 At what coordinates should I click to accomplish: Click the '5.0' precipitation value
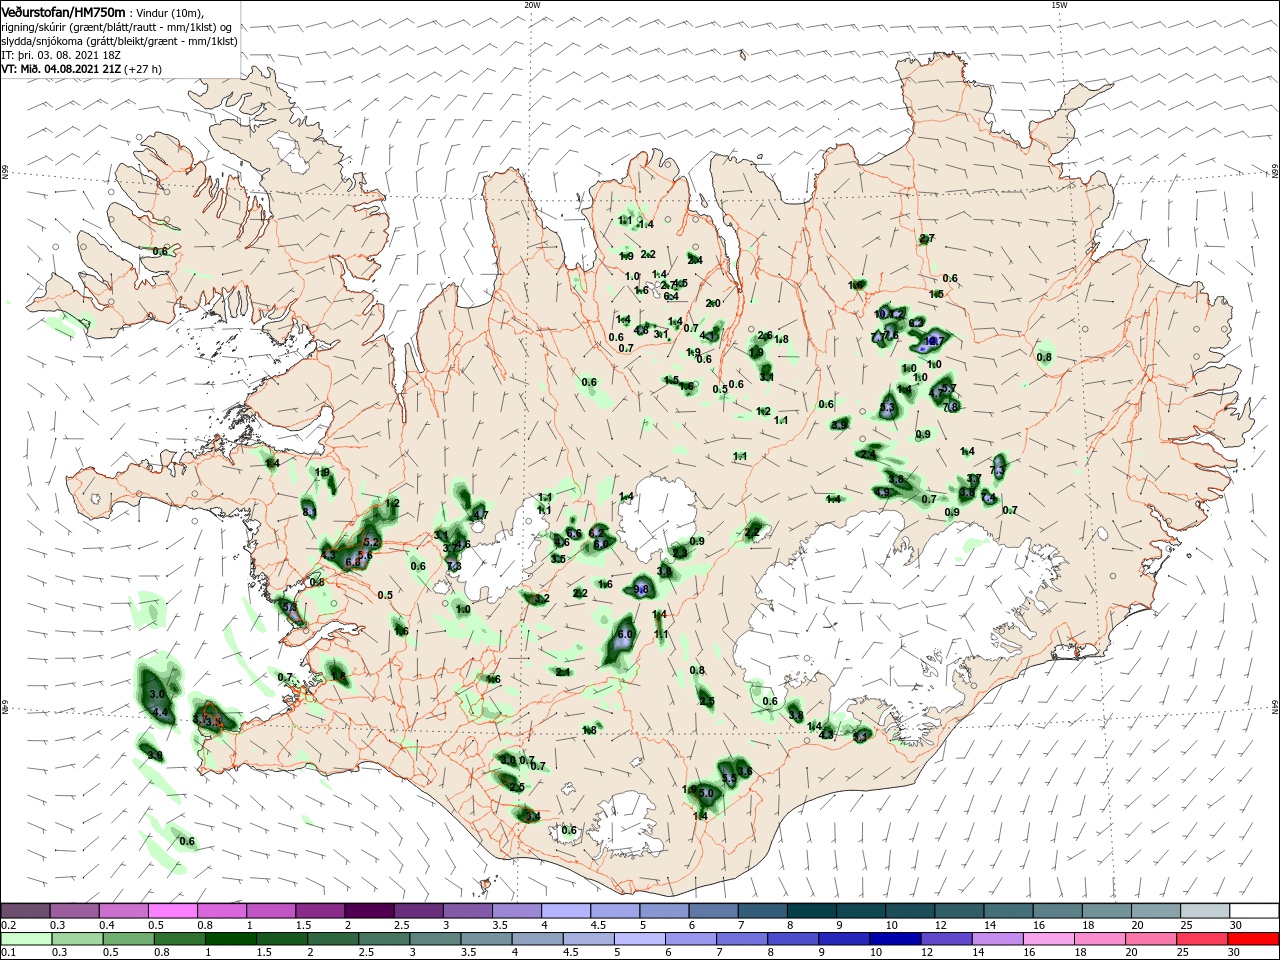tap(706, 793)
